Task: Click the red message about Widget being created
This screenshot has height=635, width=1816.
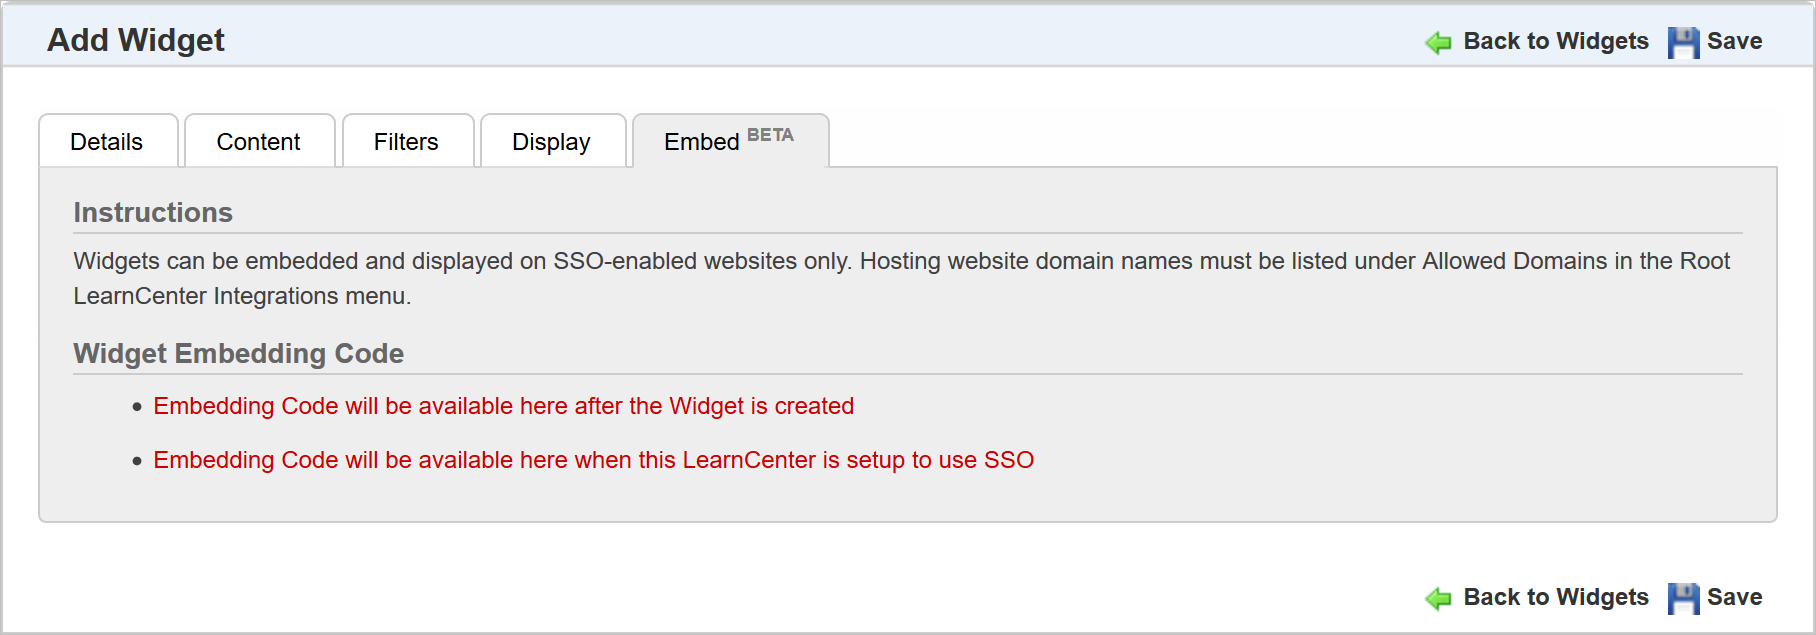Action: pos(503,406)
